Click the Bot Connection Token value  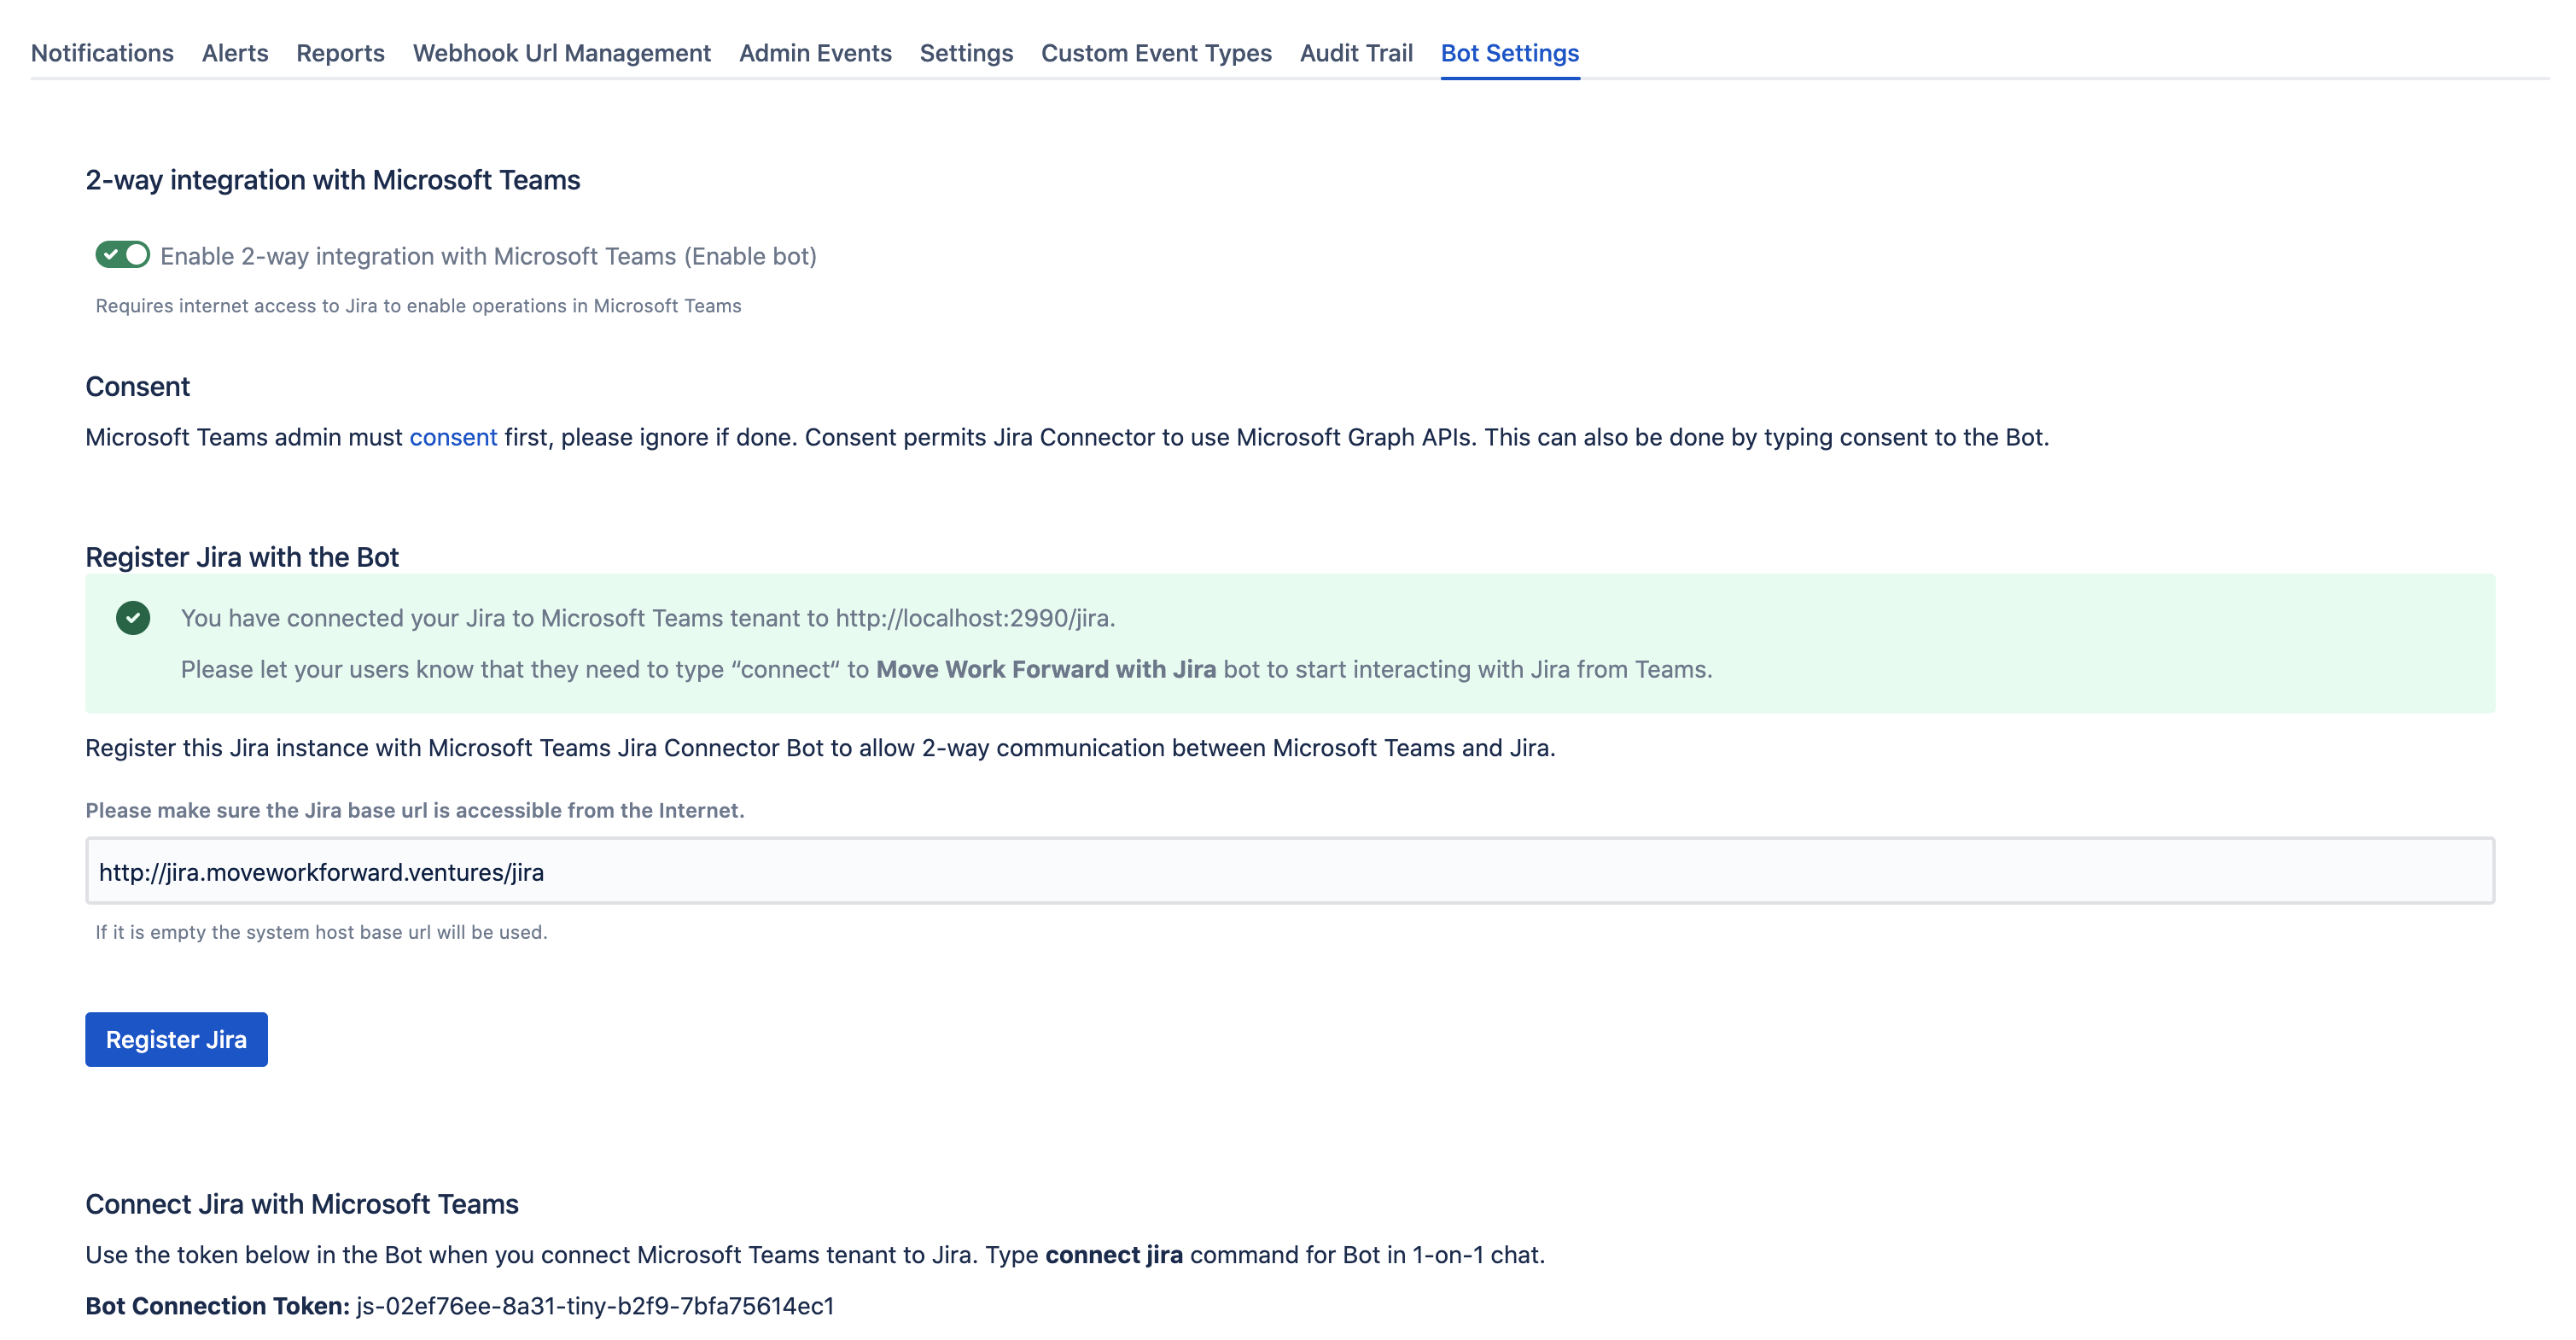tap(595, 1305)
